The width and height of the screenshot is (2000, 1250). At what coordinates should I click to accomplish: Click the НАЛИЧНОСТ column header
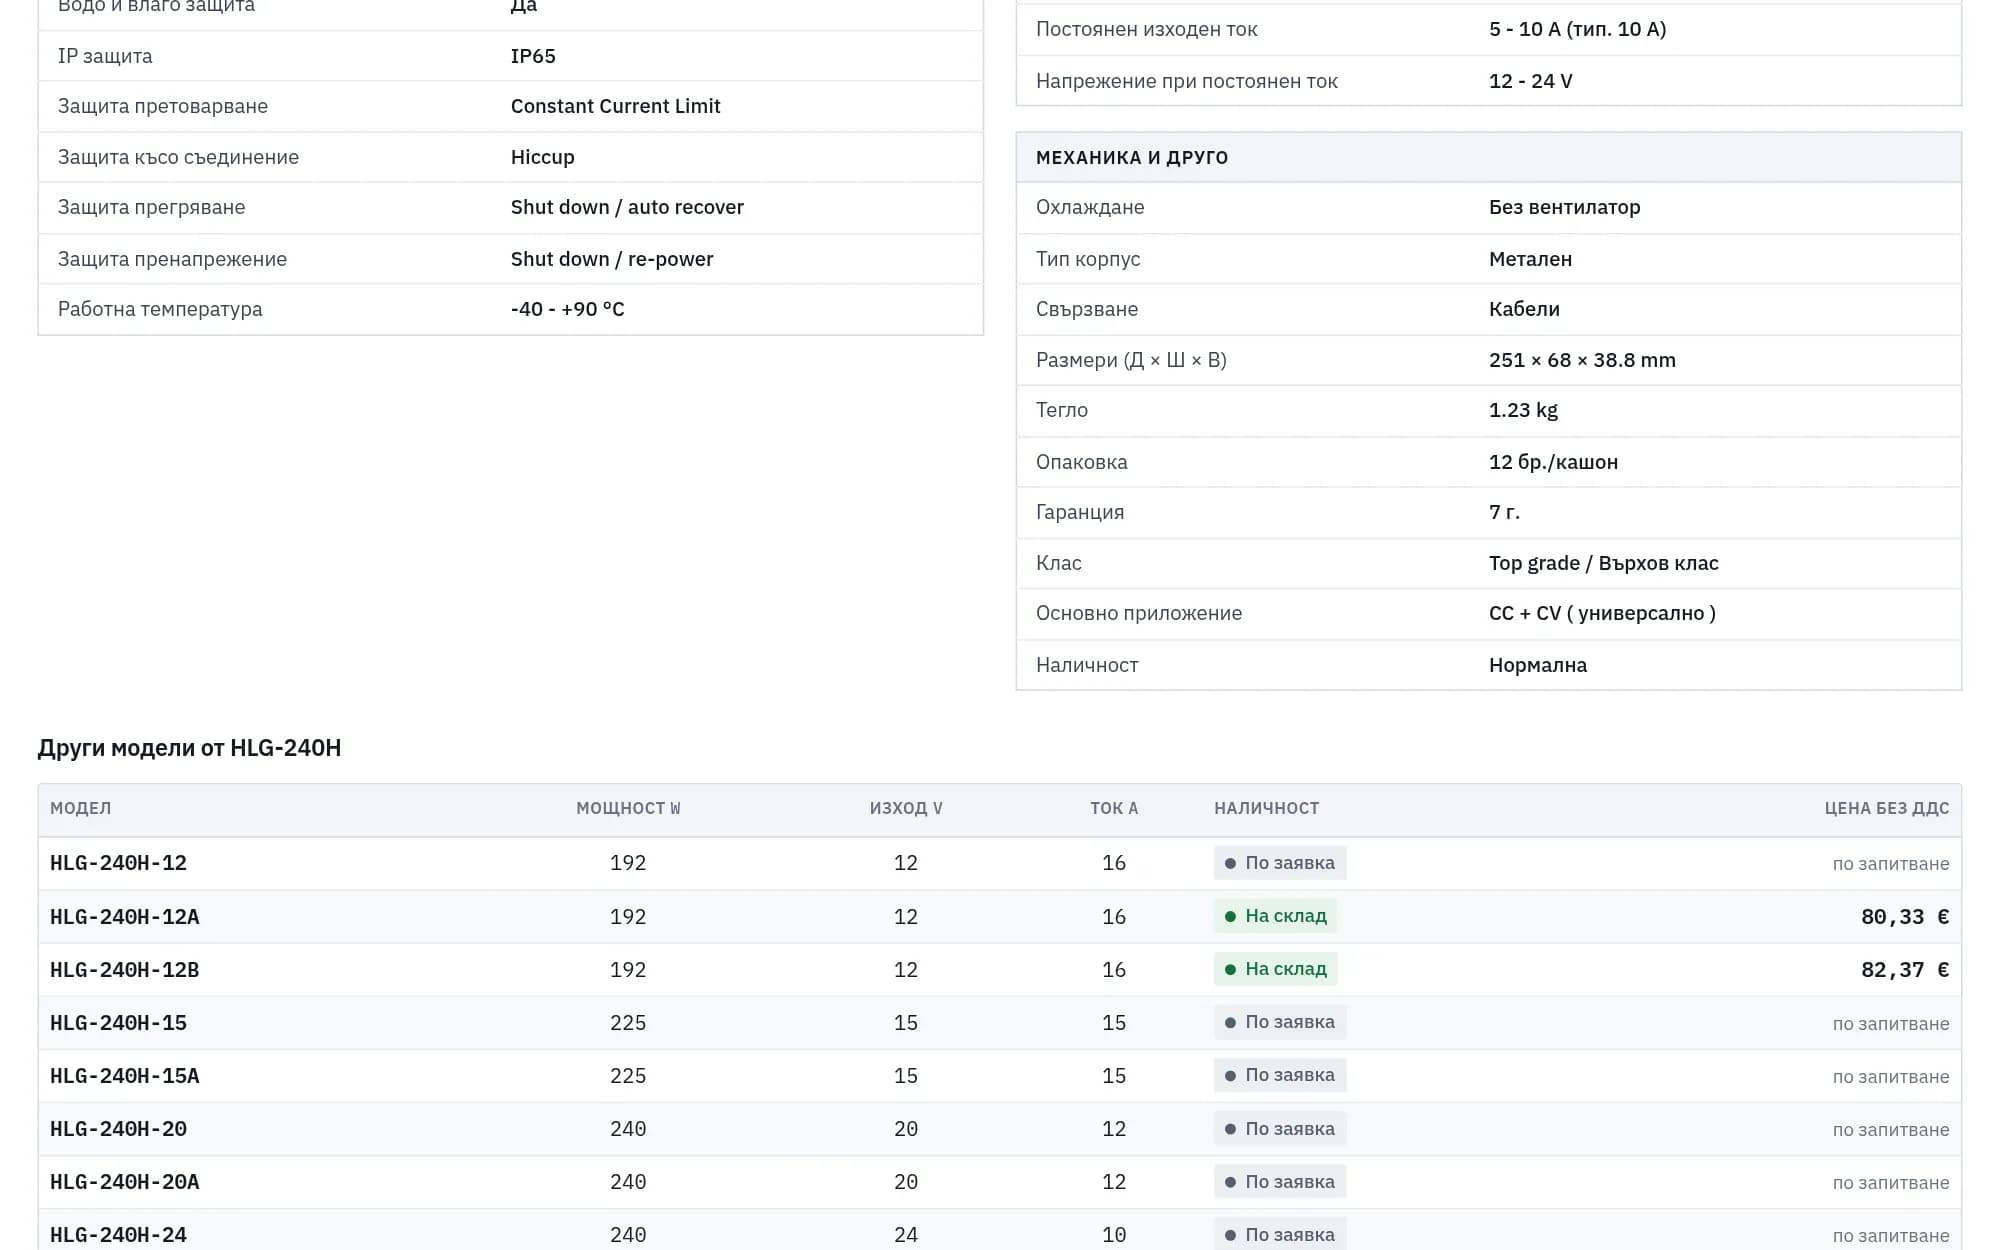1267,808
